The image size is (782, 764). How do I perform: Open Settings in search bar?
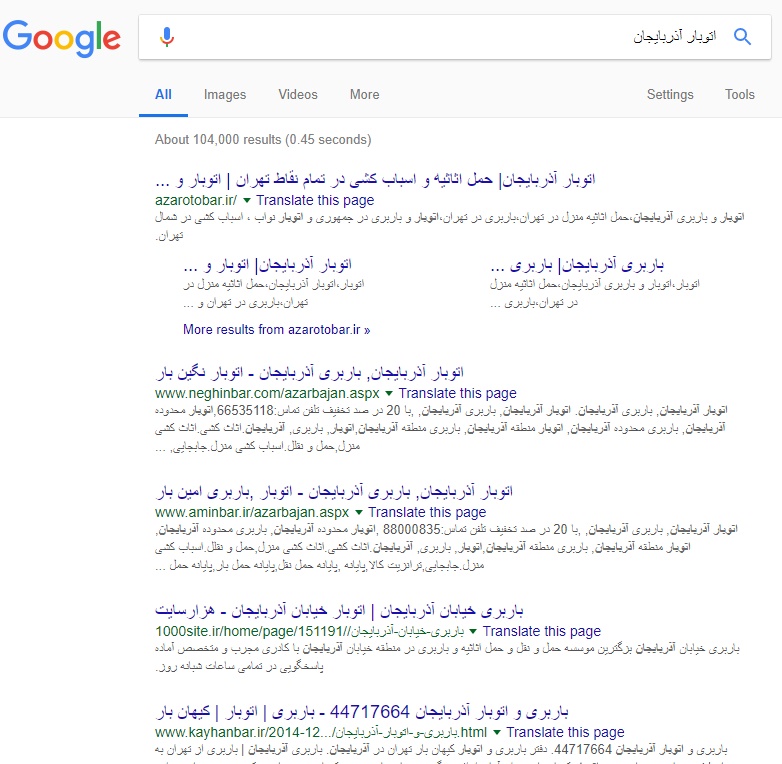[x=670, y=95]
